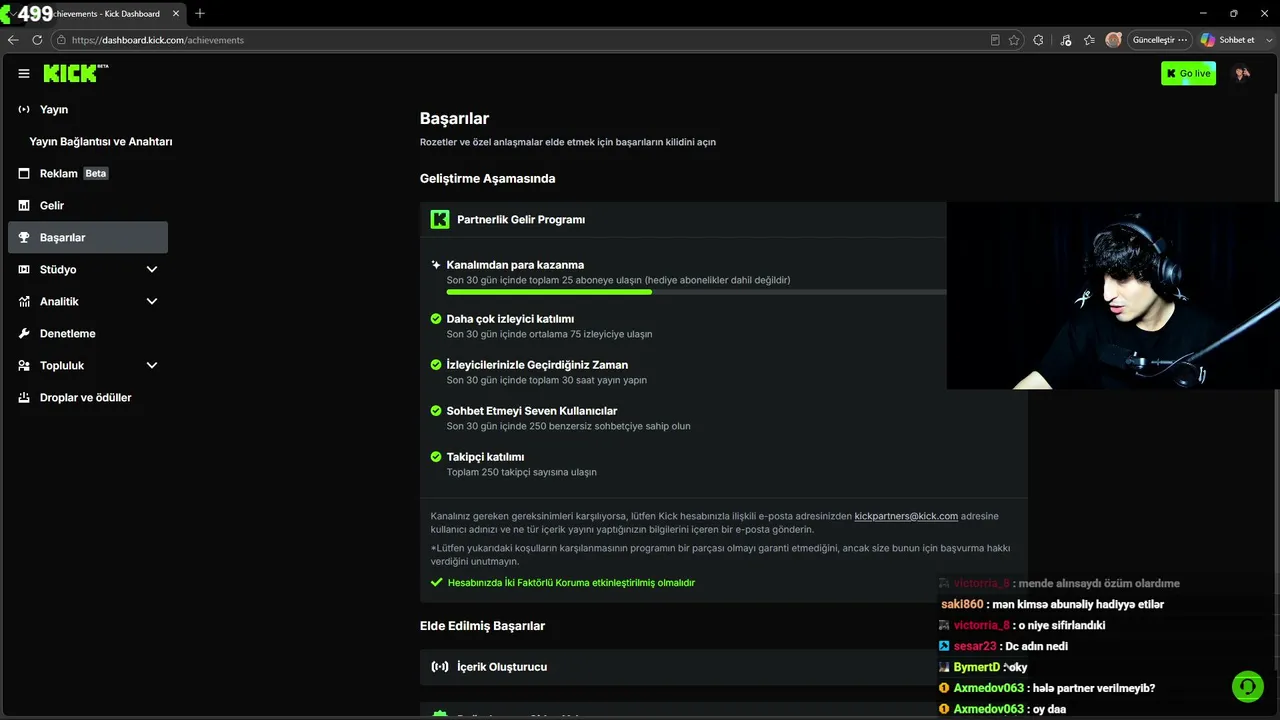Image resolution: width=1280 pixels, height=720 pixels.
Task: Click chat username BymertD
Action: (977, 667)
